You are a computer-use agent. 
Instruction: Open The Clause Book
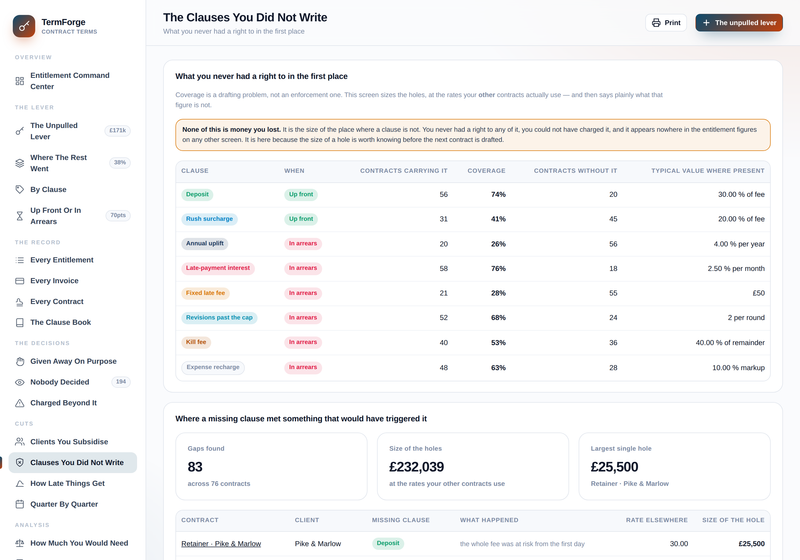(72, 323)
